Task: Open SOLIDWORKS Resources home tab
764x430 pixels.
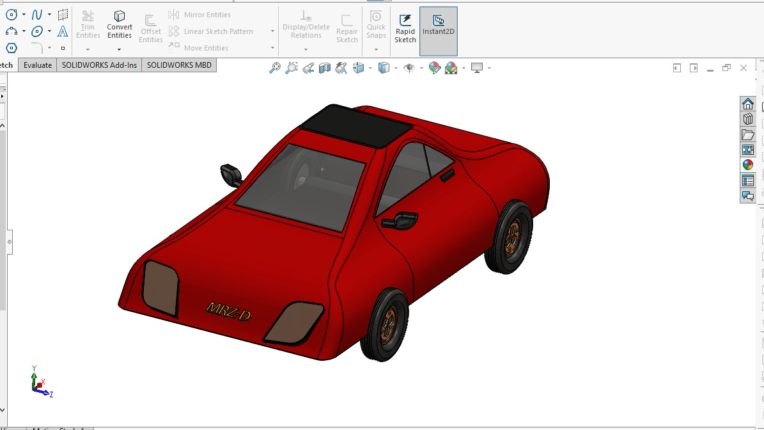Action: [748, 104]
